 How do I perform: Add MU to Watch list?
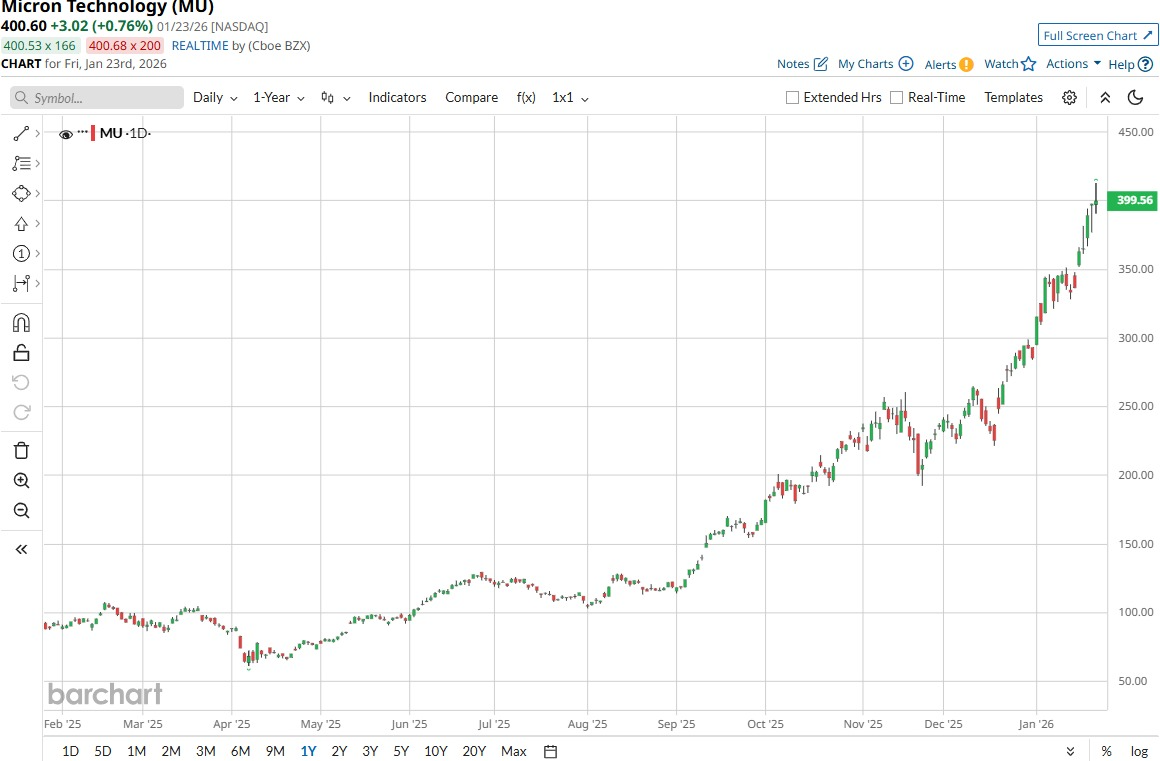click(1010, 64)
